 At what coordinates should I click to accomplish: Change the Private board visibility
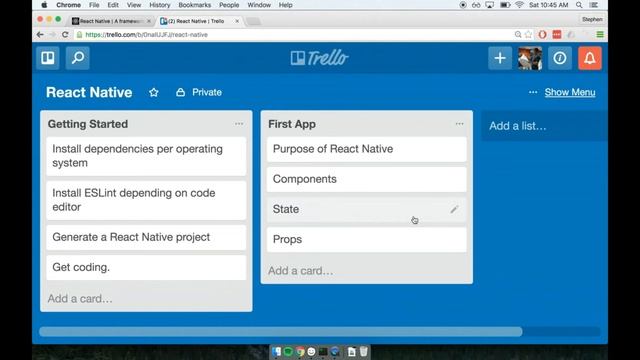199,92
